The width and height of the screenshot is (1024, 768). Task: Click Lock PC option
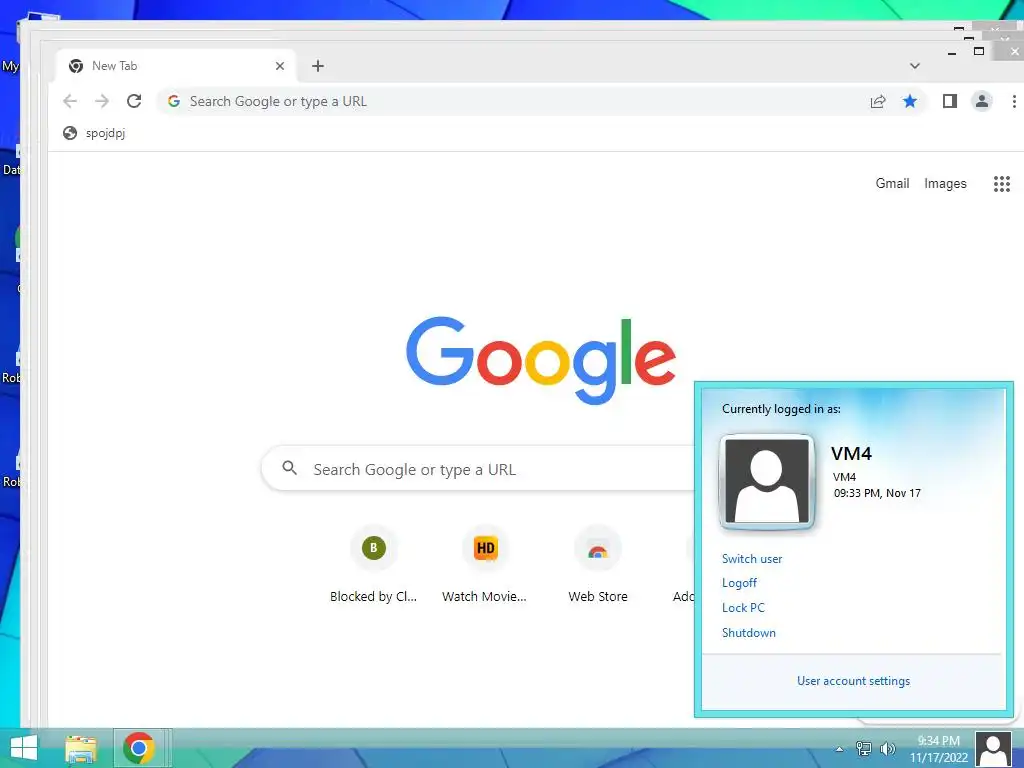tap(743, 607)
